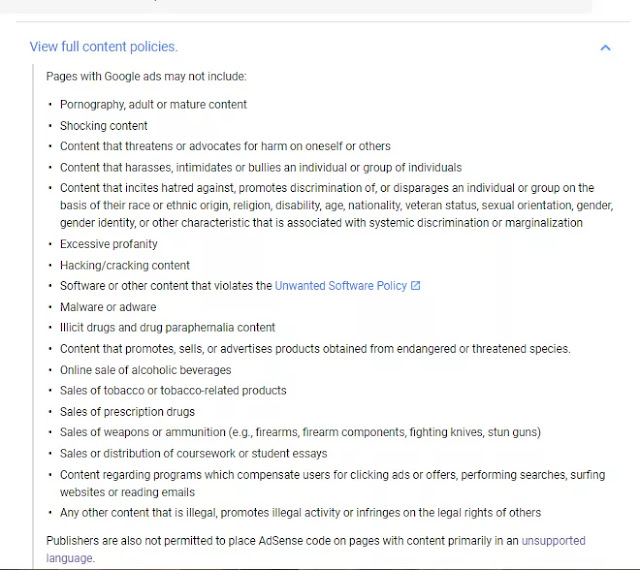
Task: Click "Sales or distribution of coursework" item
Action: (193, 454)
